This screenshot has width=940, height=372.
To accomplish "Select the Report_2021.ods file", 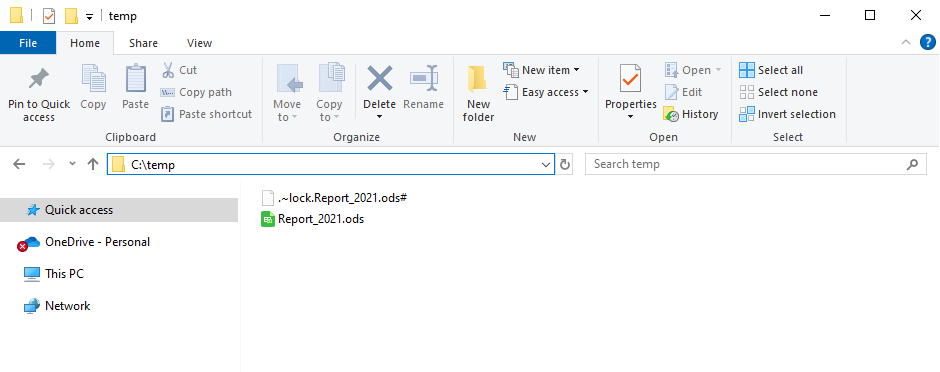I will point(313,219).
